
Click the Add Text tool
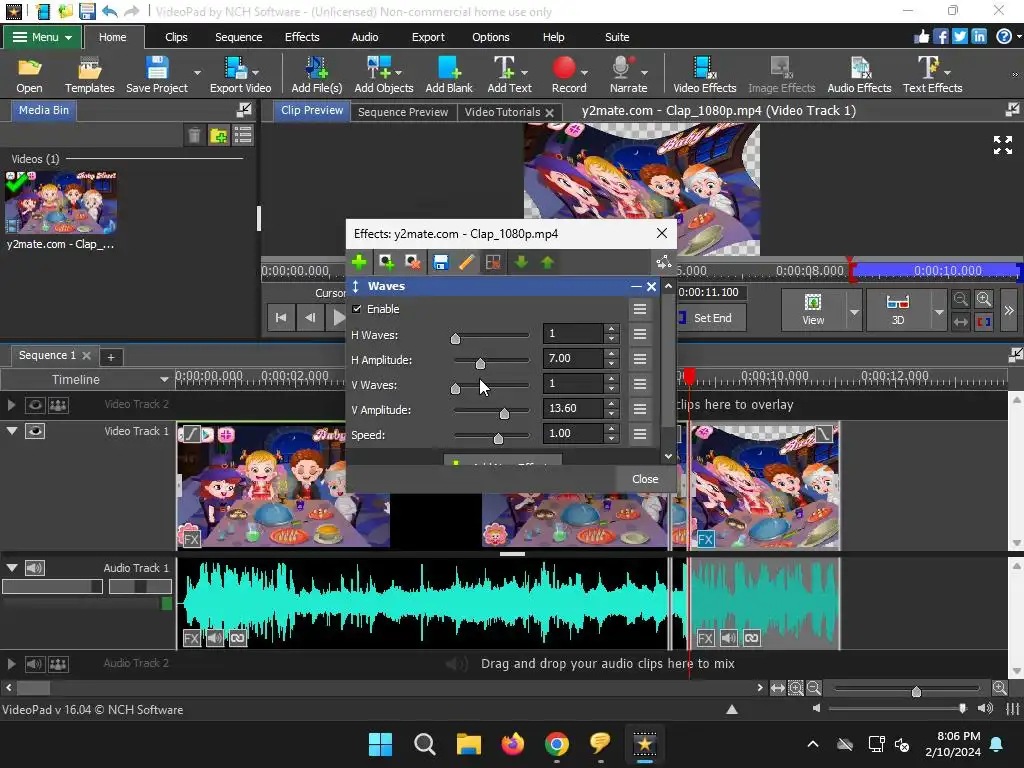point(509,74)
